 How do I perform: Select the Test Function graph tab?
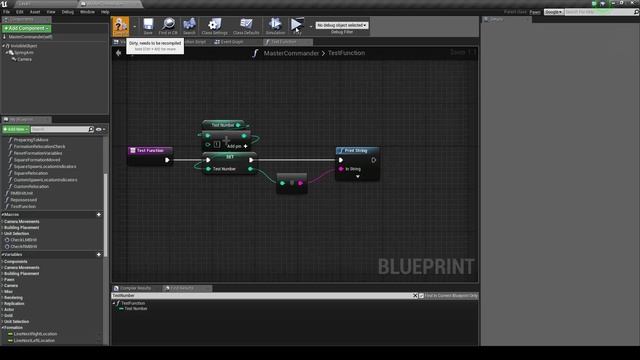[287, 42]
